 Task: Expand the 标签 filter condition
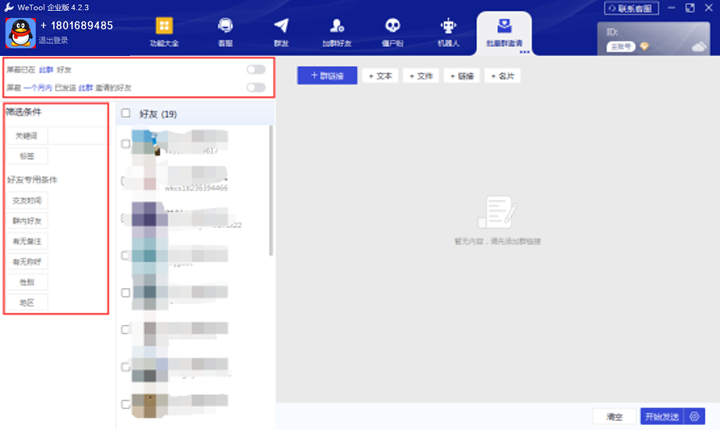click(26, 156)
